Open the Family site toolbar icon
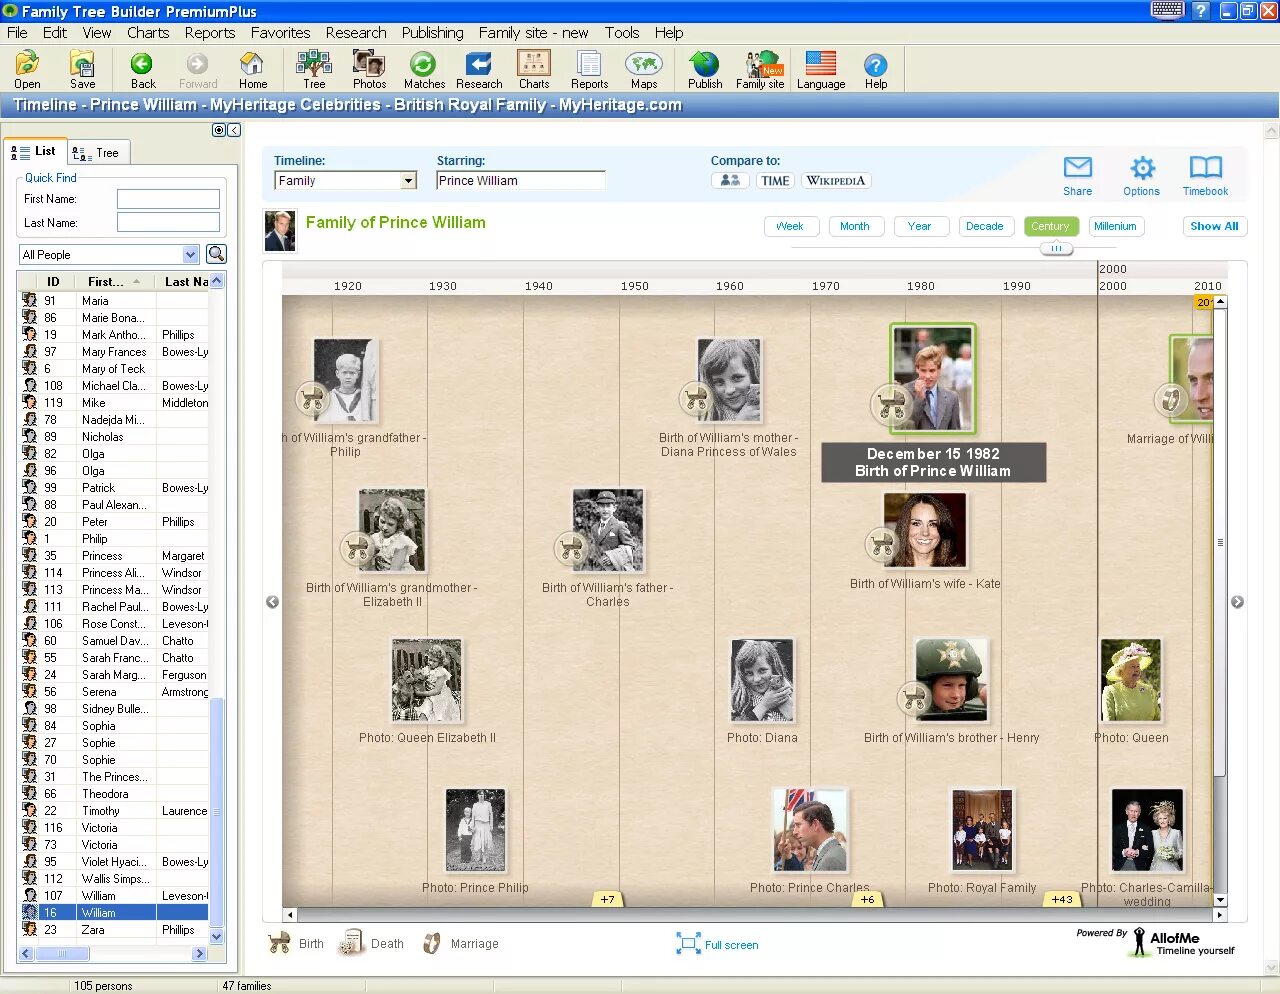 [x=760, y=69]
